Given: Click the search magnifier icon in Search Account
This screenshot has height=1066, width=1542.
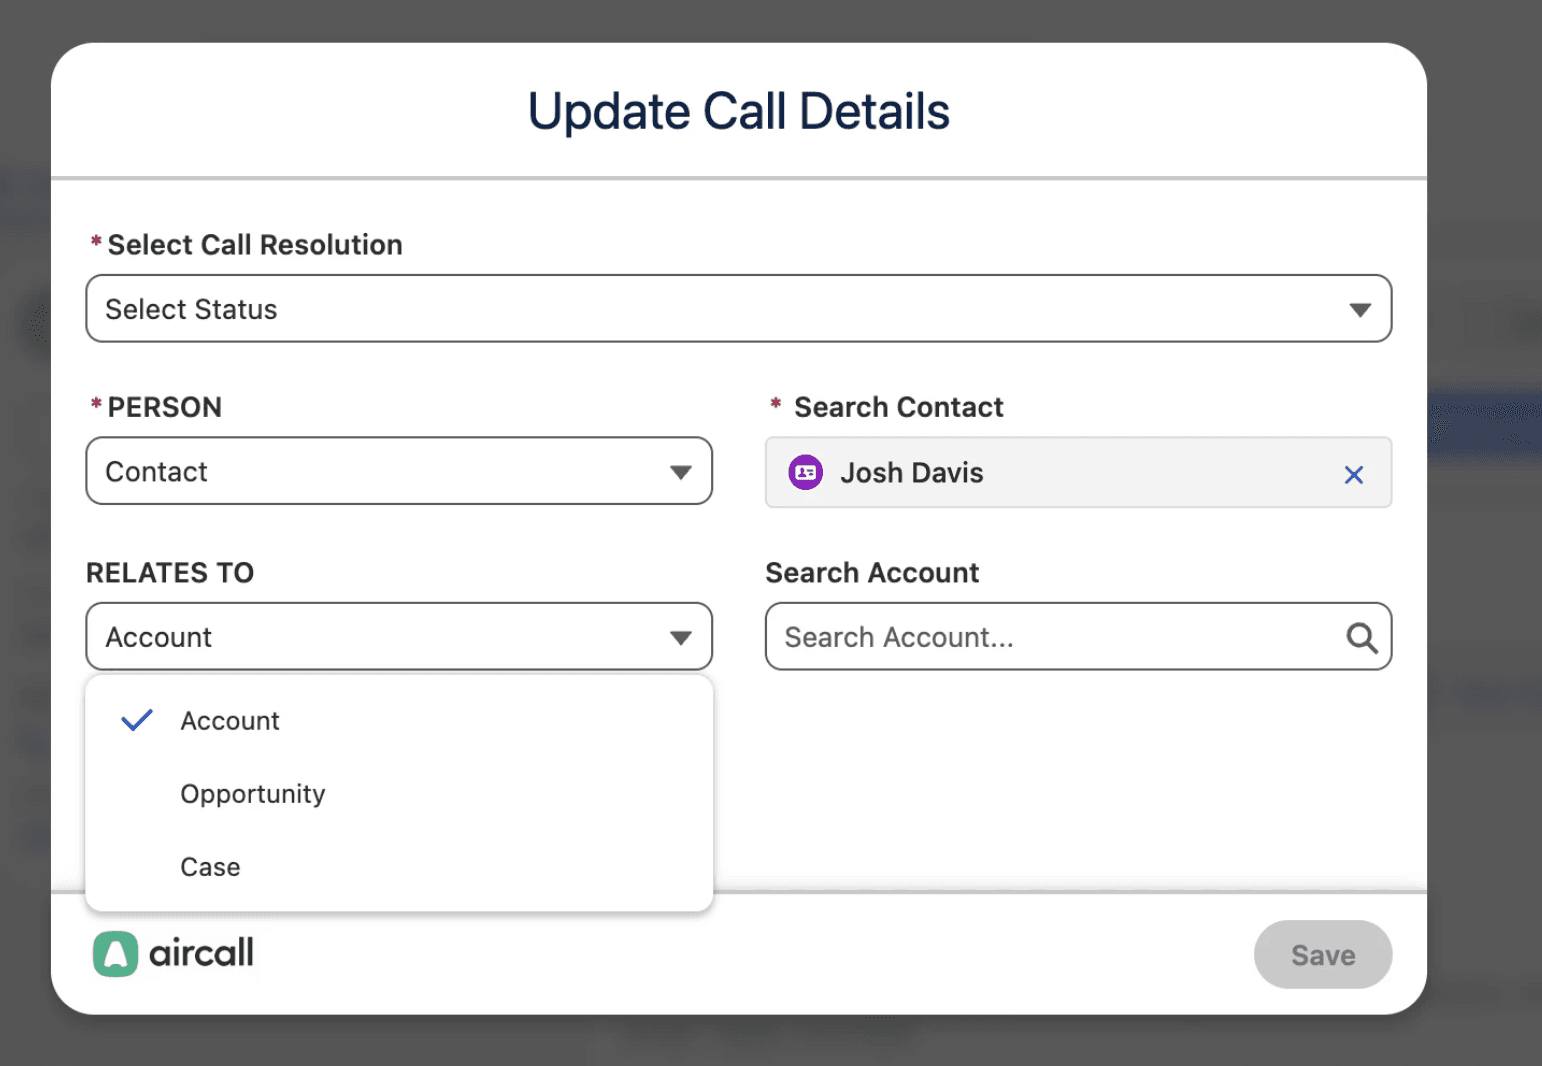Looking at the screenshot, I should point(1361,637).
